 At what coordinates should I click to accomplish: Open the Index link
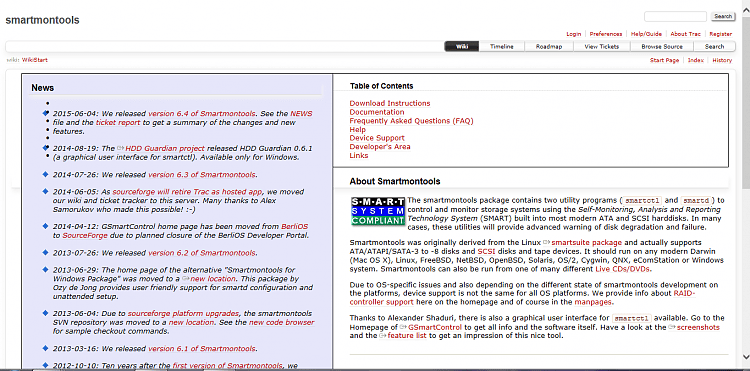coord(695,60)
